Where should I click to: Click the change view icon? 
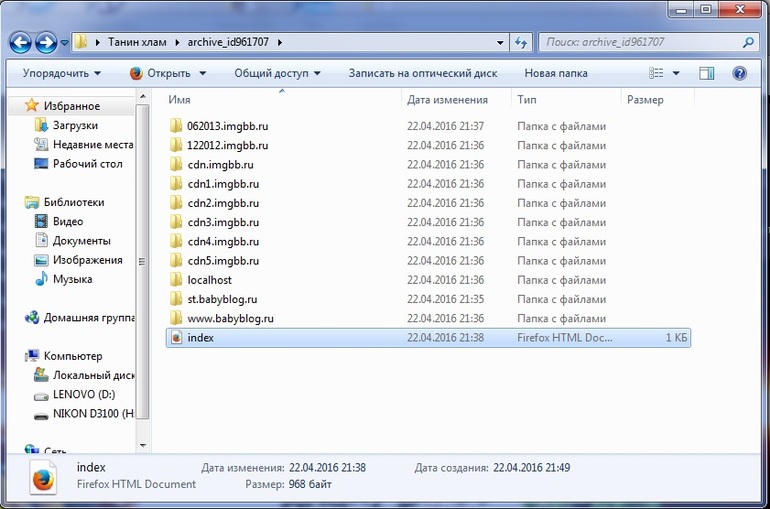coord(656,73)
